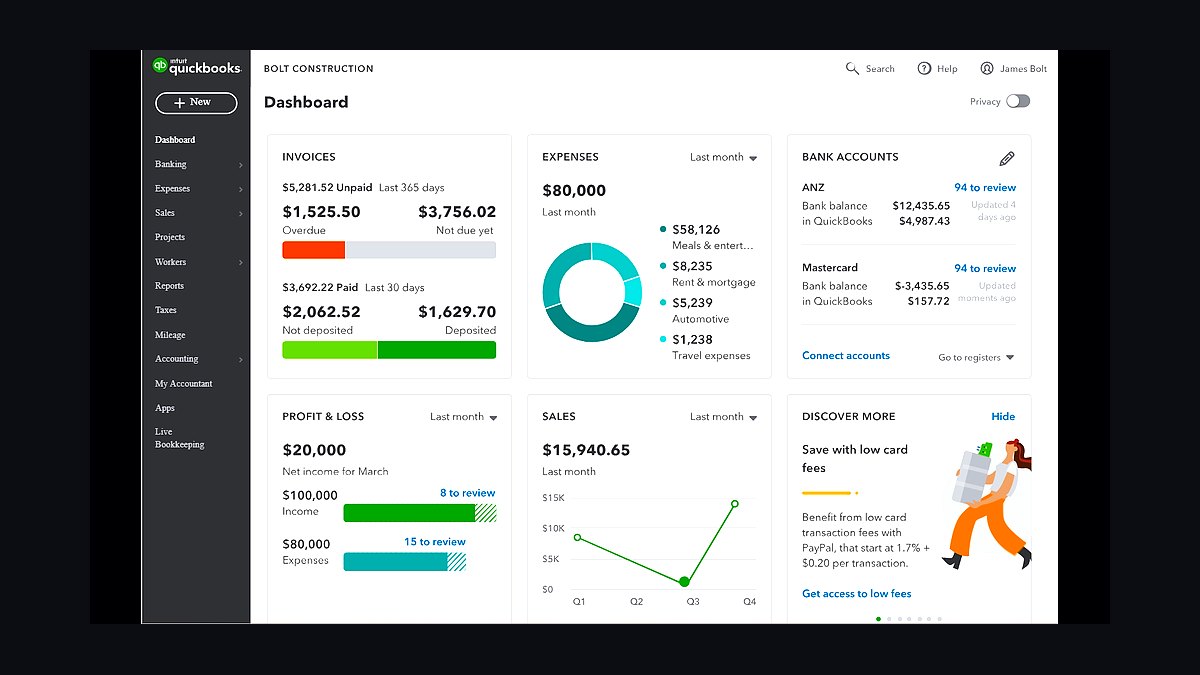Click Connect accounts link
This screenshot has width=1200, height=675.
pyautogui.click(x=846, y=355)
